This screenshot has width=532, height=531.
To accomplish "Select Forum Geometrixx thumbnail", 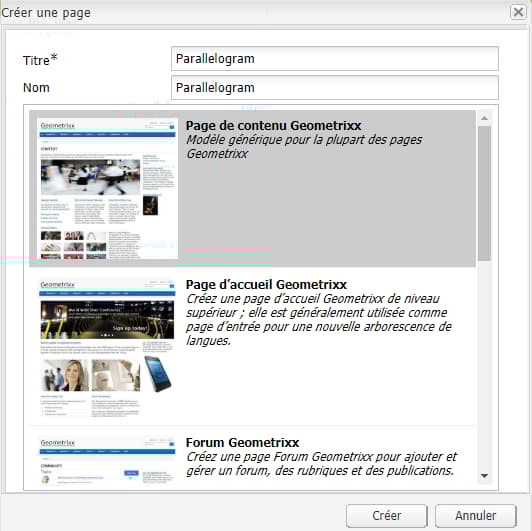I will pos(107,460).
